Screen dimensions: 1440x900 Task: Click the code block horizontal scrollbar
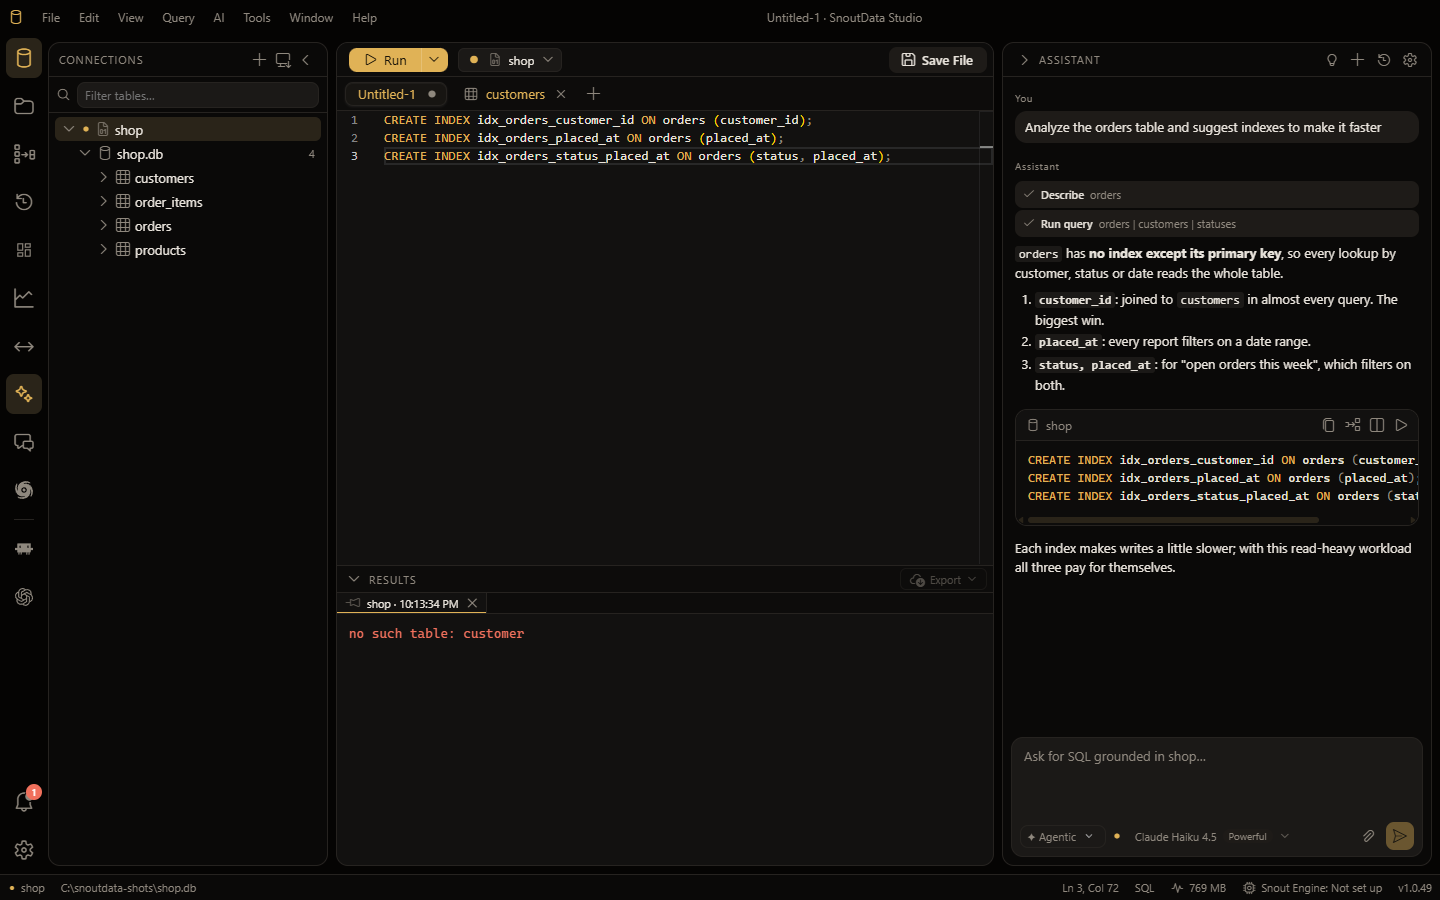(1173, 520)
